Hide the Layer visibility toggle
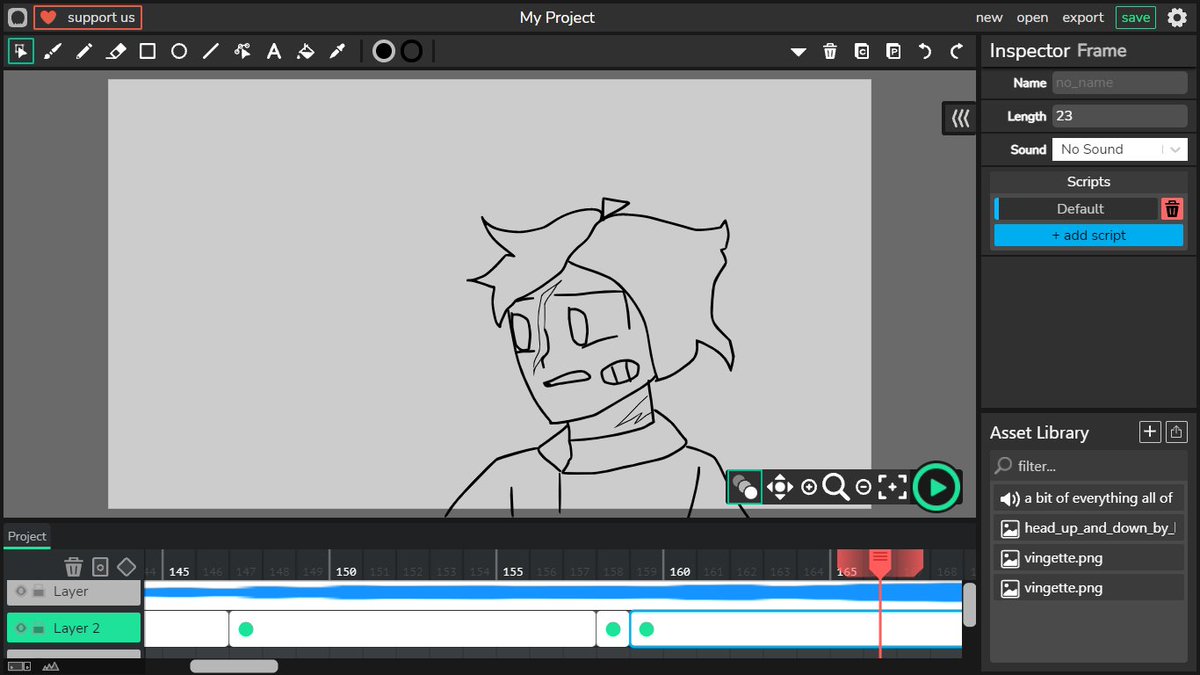1200x675 pixels. [x=21, y=592]
